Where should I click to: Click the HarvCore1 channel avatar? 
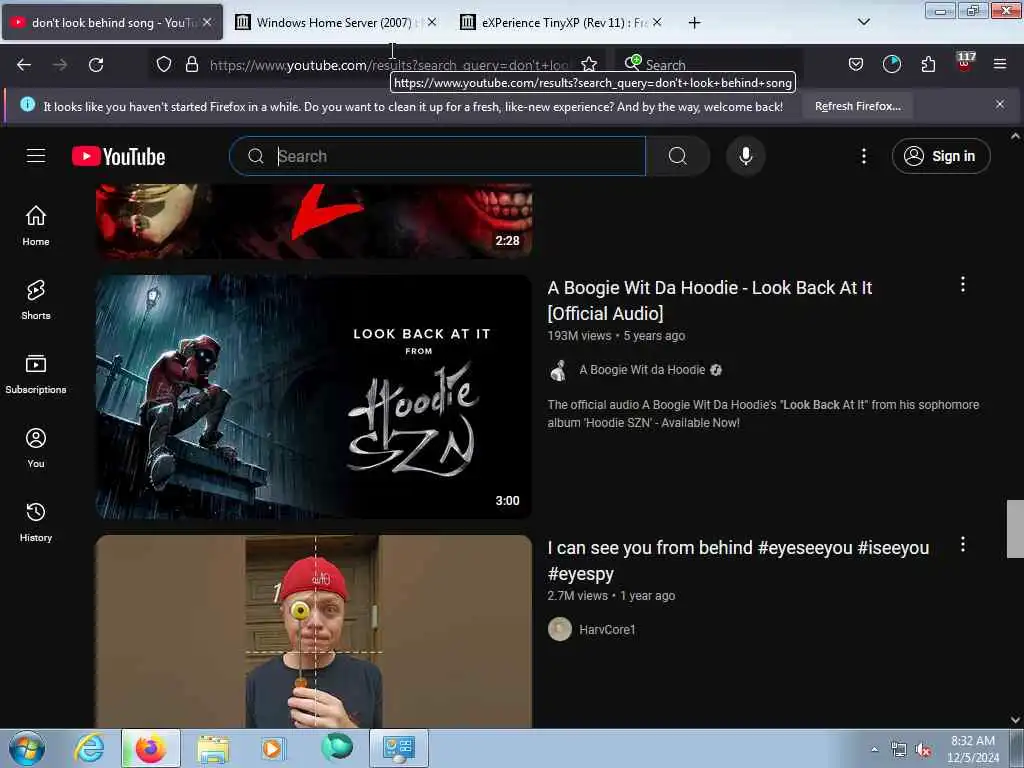[x=560, y=630]
